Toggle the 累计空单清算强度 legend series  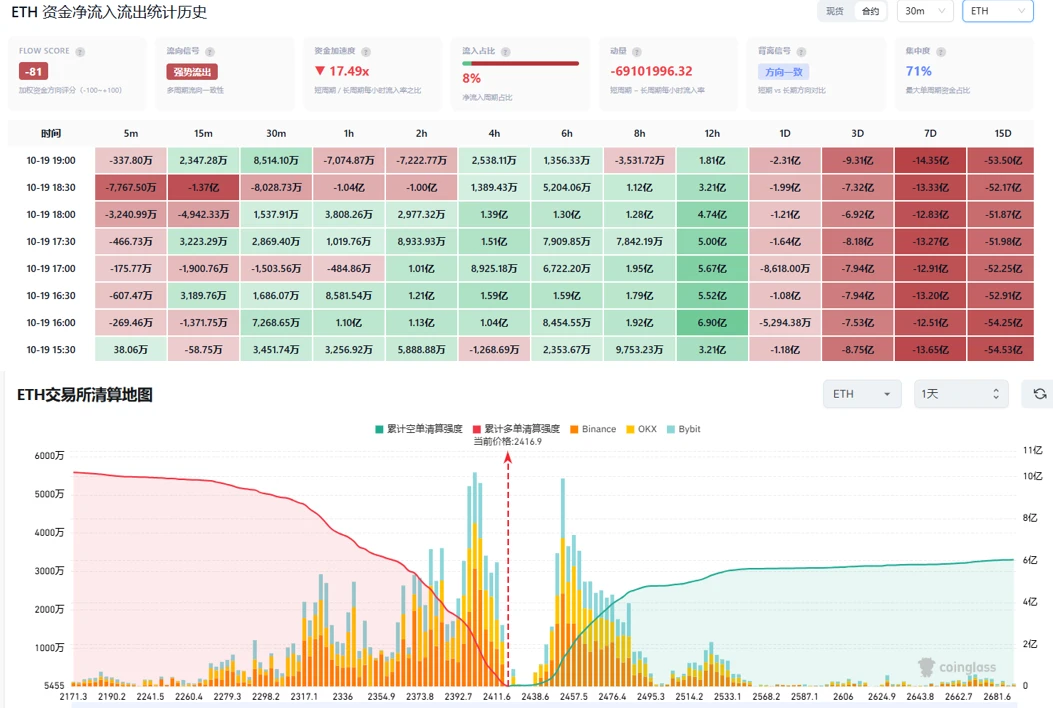coord(419,429)
